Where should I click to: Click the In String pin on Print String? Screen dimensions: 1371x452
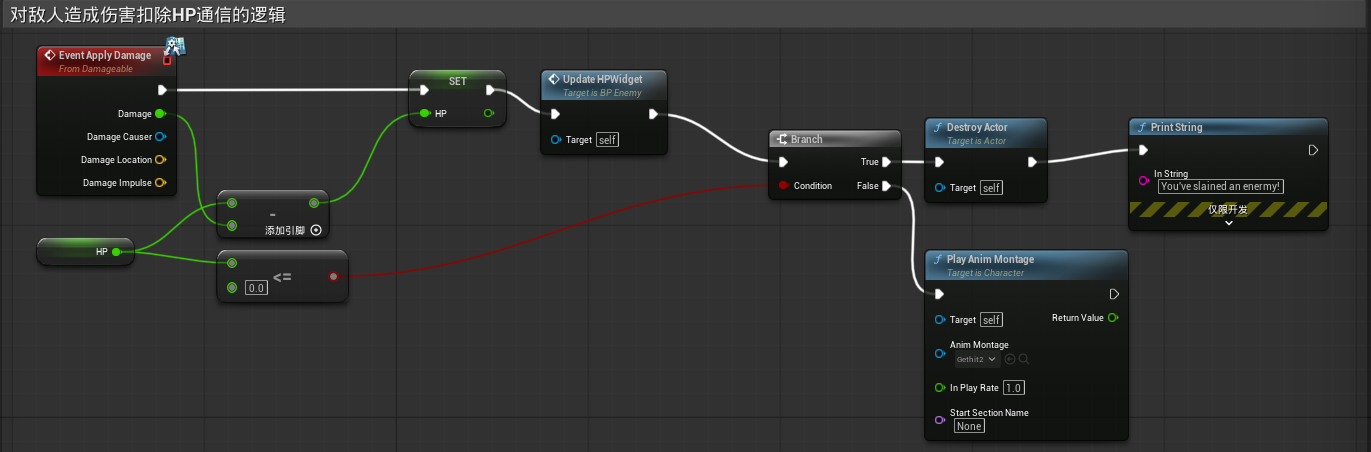(x=1143, y=180)
